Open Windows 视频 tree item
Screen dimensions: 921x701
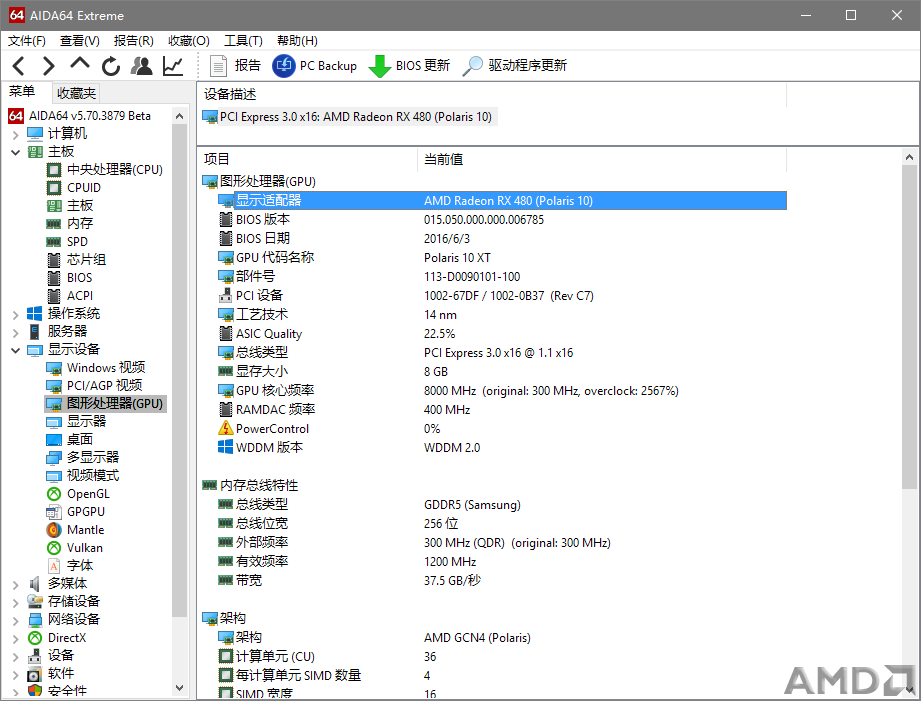[x=106, y=368]
